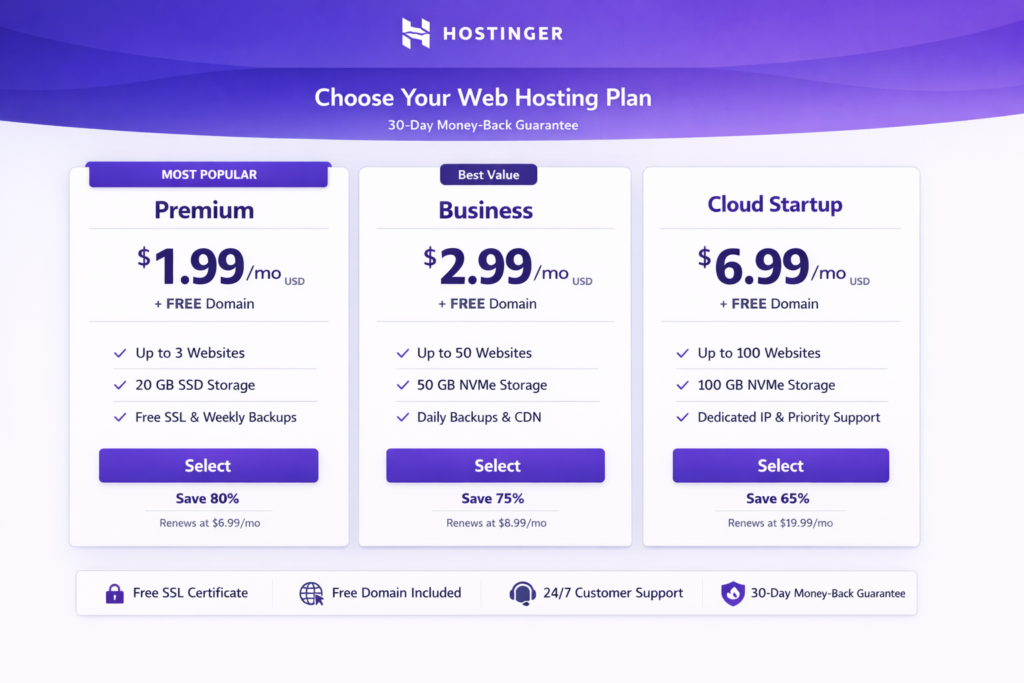
Task: Click the Hostinger brand name text
Action: (x=501, y=34)
